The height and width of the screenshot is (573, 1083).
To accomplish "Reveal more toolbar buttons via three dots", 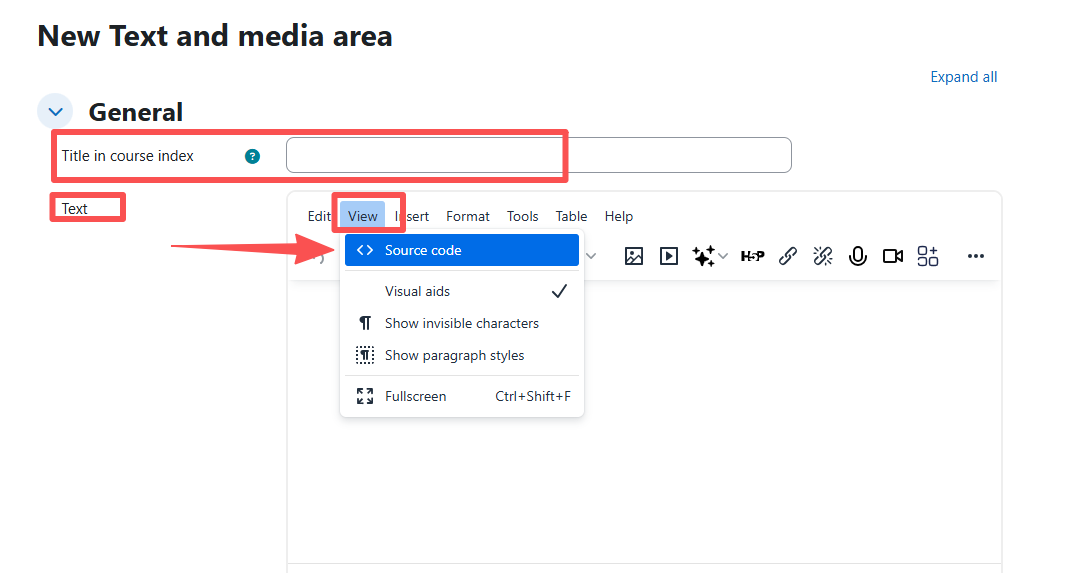I will click(x=976, y=256).
